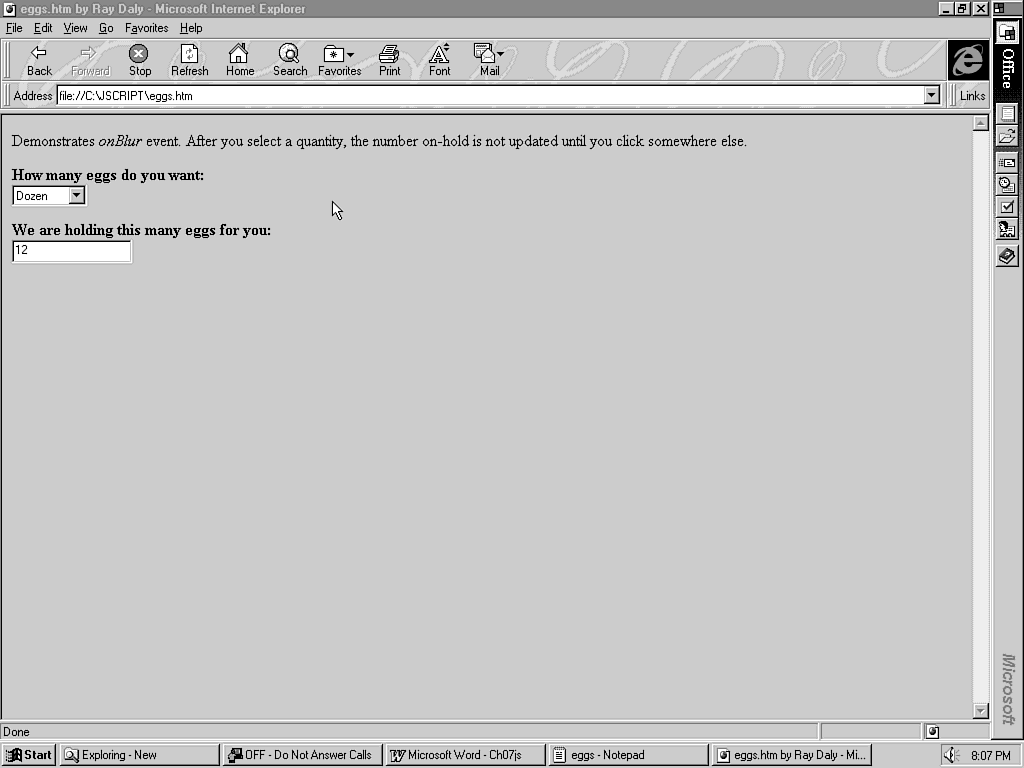The image size is (1024, 768).
Task: Print the current page
Action: (389, 61)
